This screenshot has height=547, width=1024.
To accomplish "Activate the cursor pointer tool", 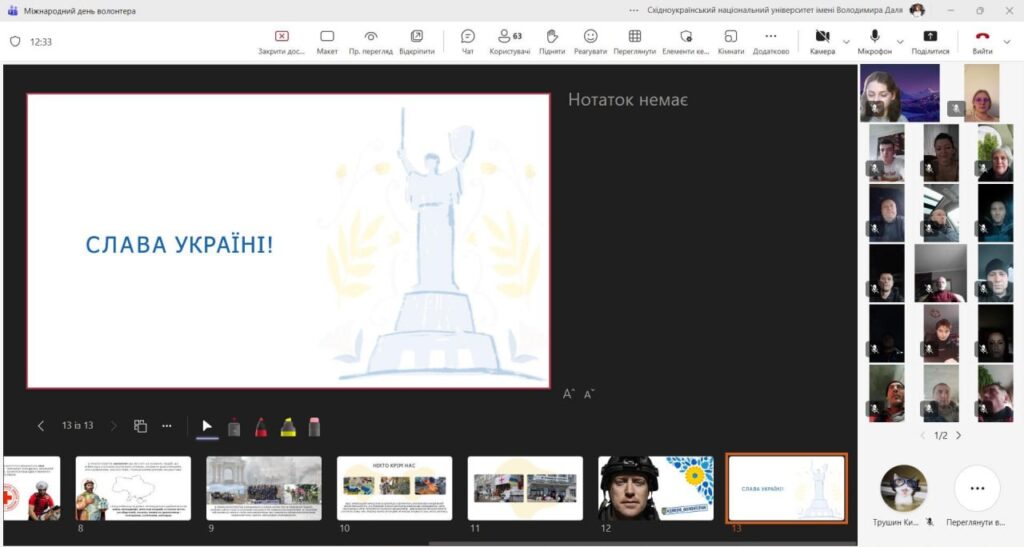I will [207, 427].
